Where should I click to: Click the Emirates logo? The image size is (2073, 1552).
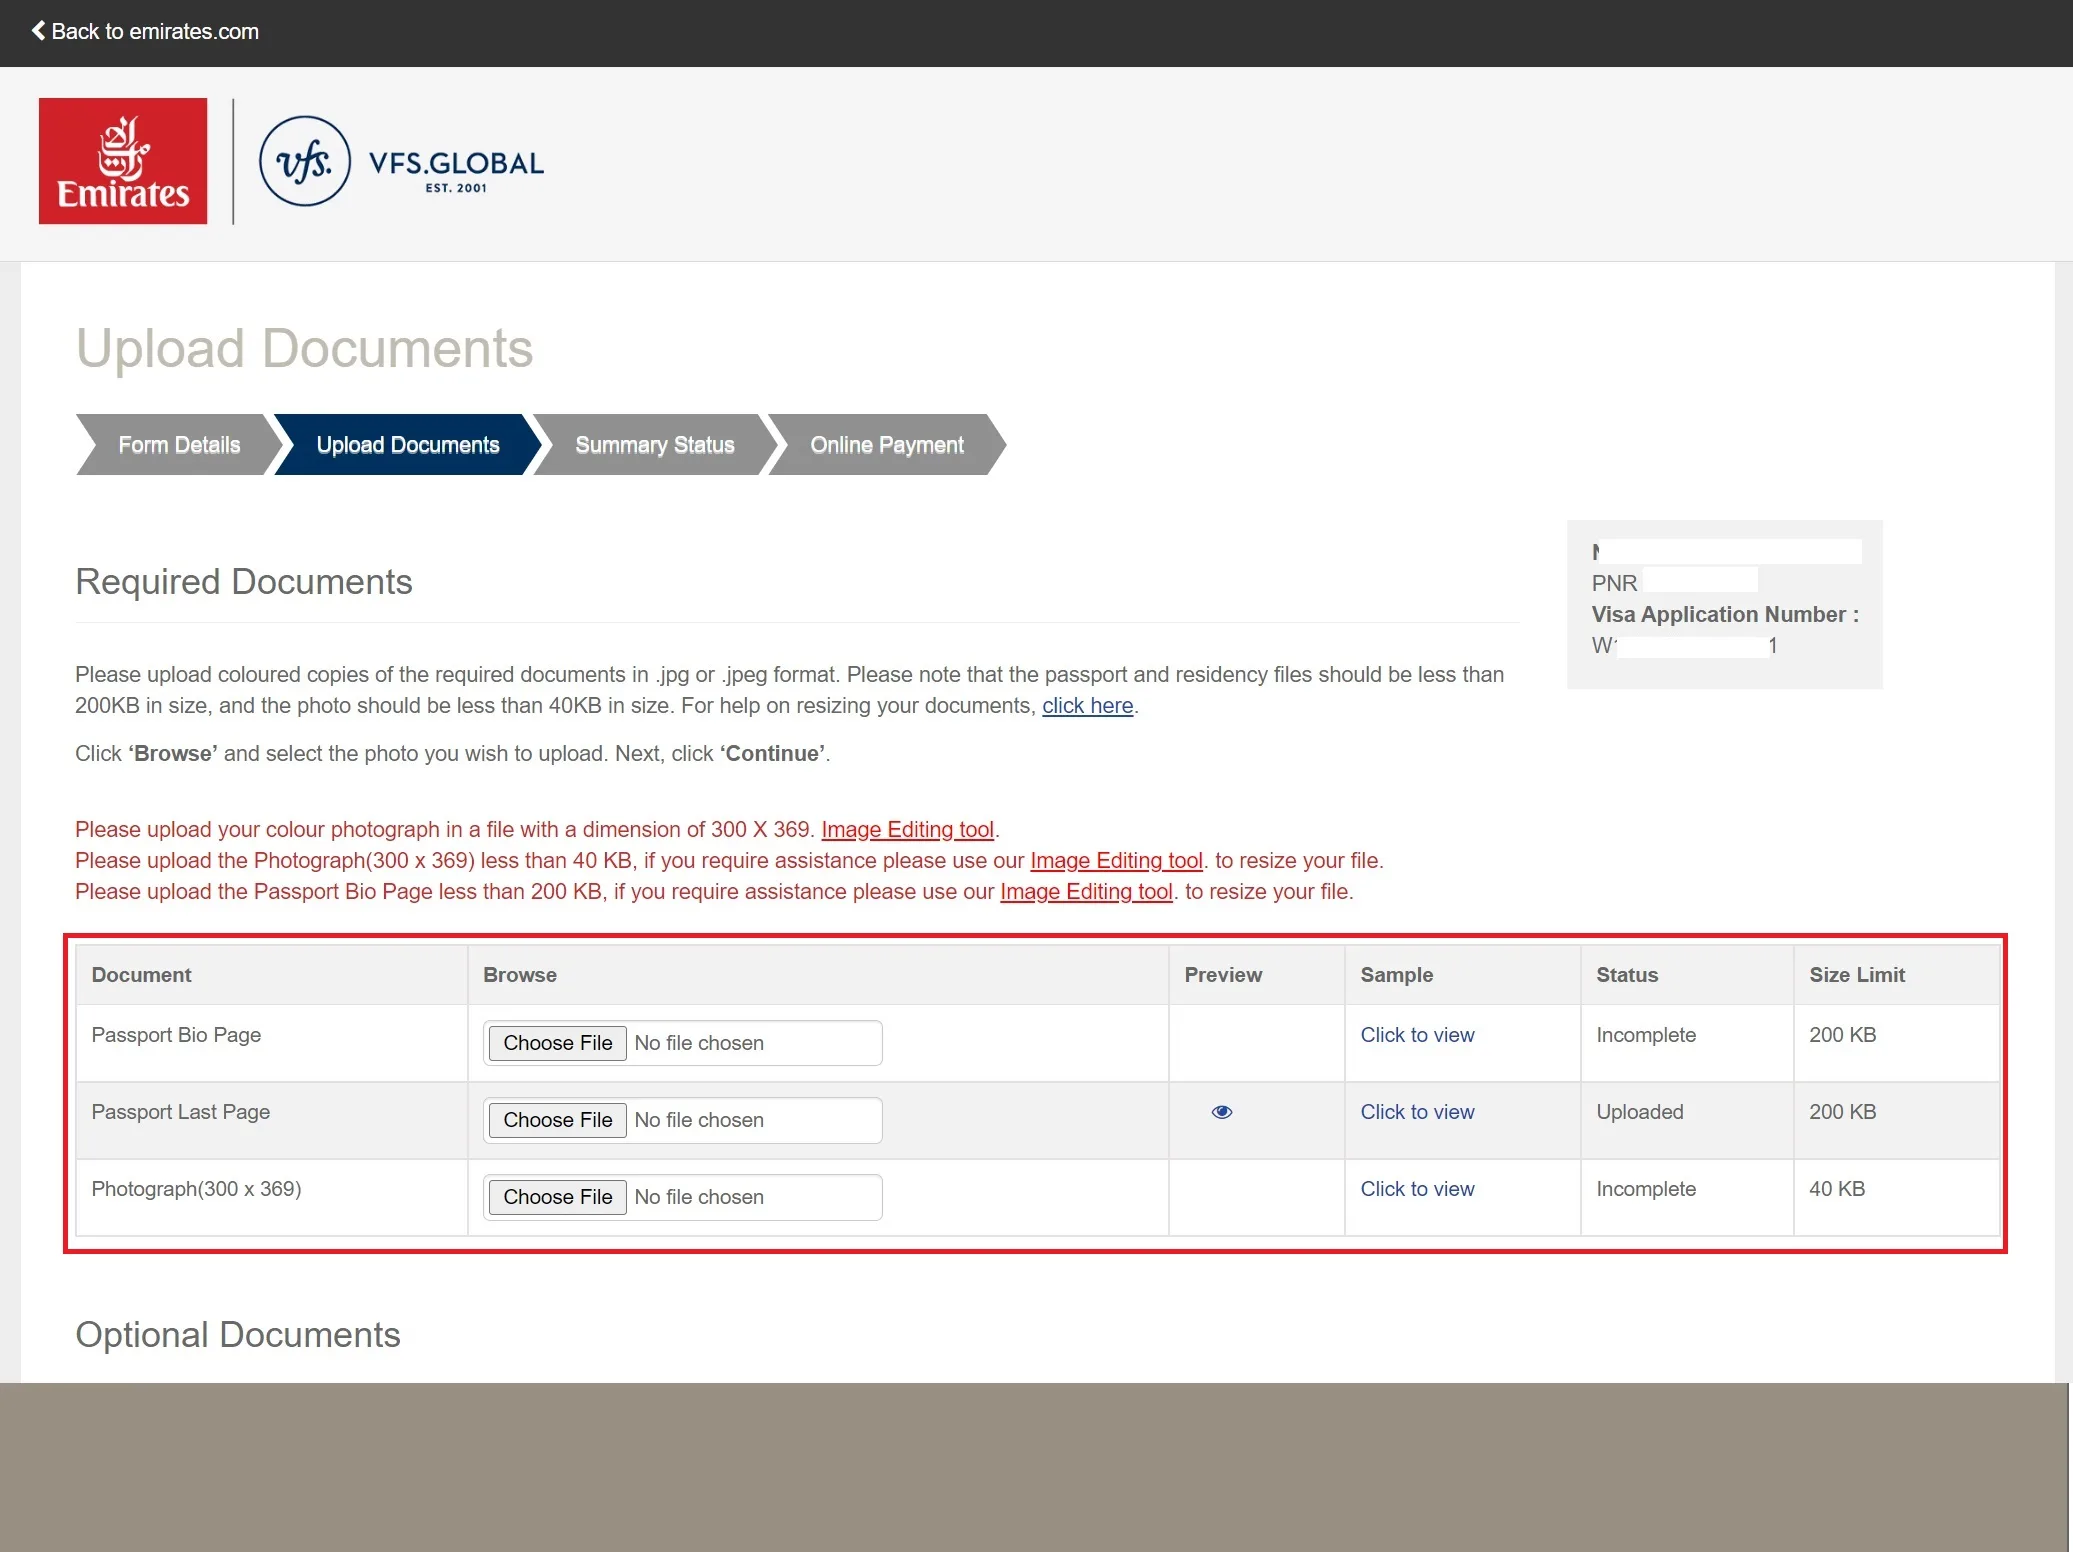point(123,161)
